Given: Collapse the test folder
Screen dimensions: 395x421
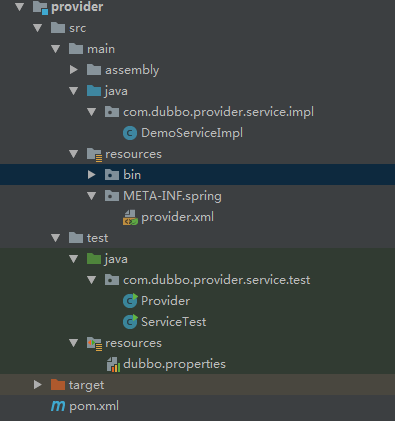Looking at the screenshot, I should pyautogui.click(x=55, y=238).
